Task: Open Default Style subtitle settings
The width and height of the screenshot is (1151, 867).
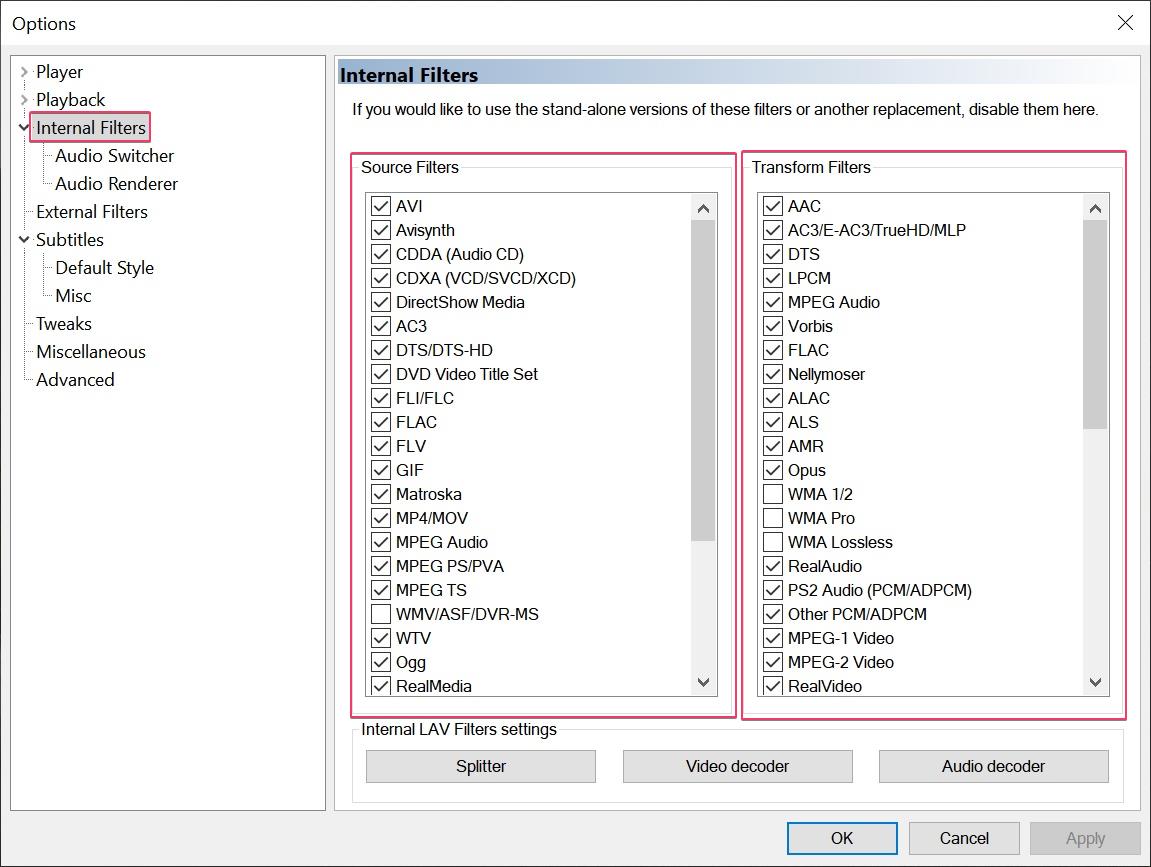Action: click(x=105, y=268)
